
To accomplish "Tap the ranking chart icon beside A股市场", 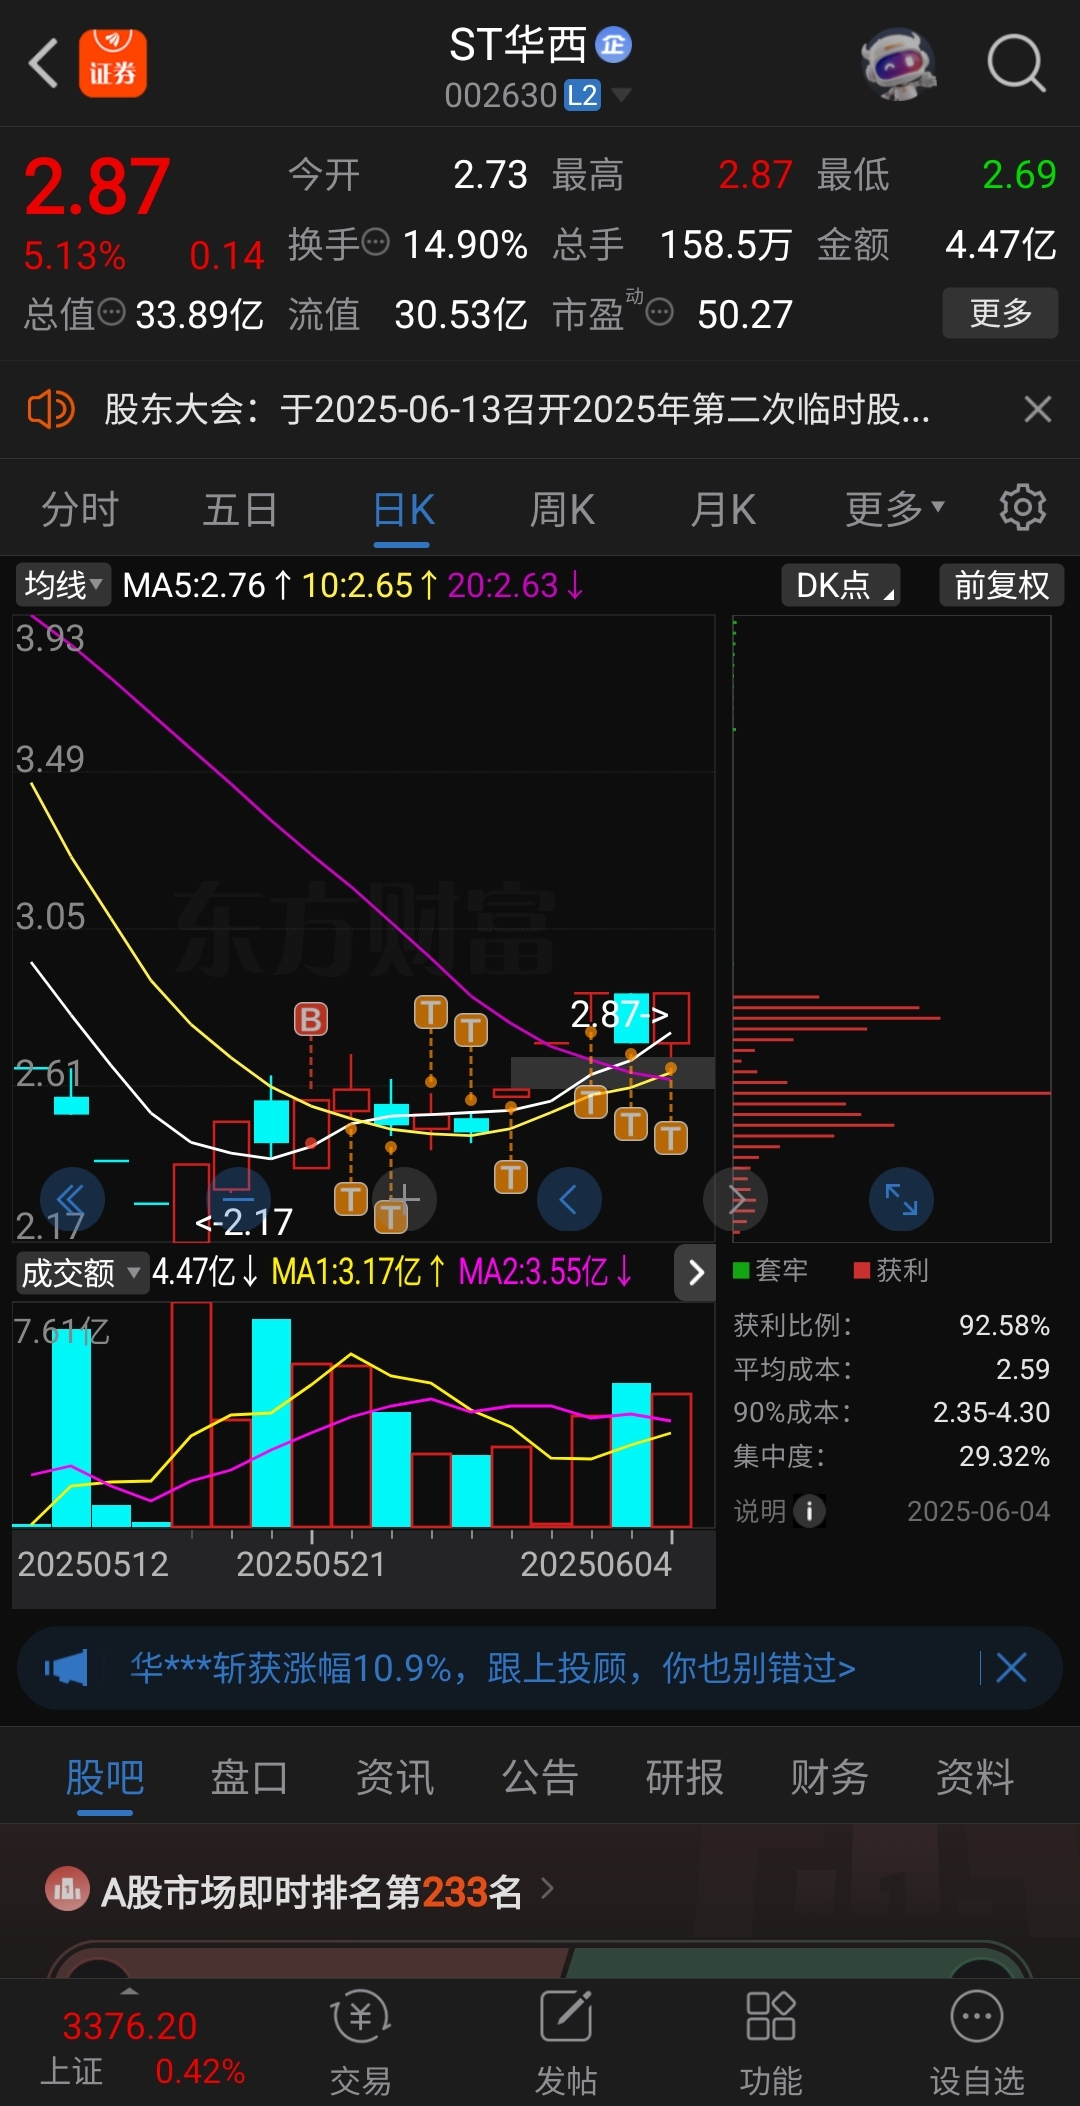I will (x=68, y=1890).
